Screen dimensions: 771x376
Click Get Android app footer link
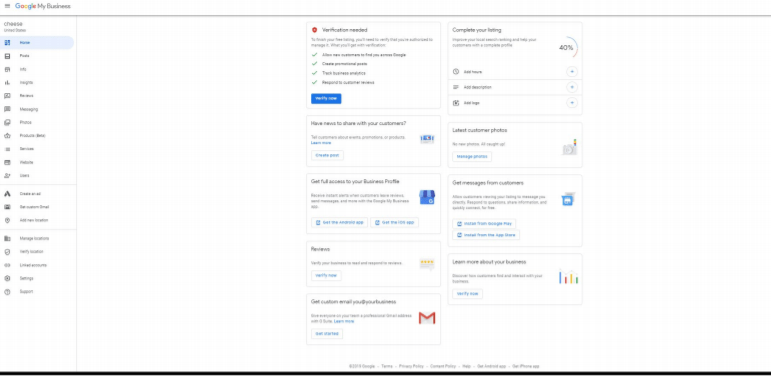pyautogui.click(x=491, y=366)
